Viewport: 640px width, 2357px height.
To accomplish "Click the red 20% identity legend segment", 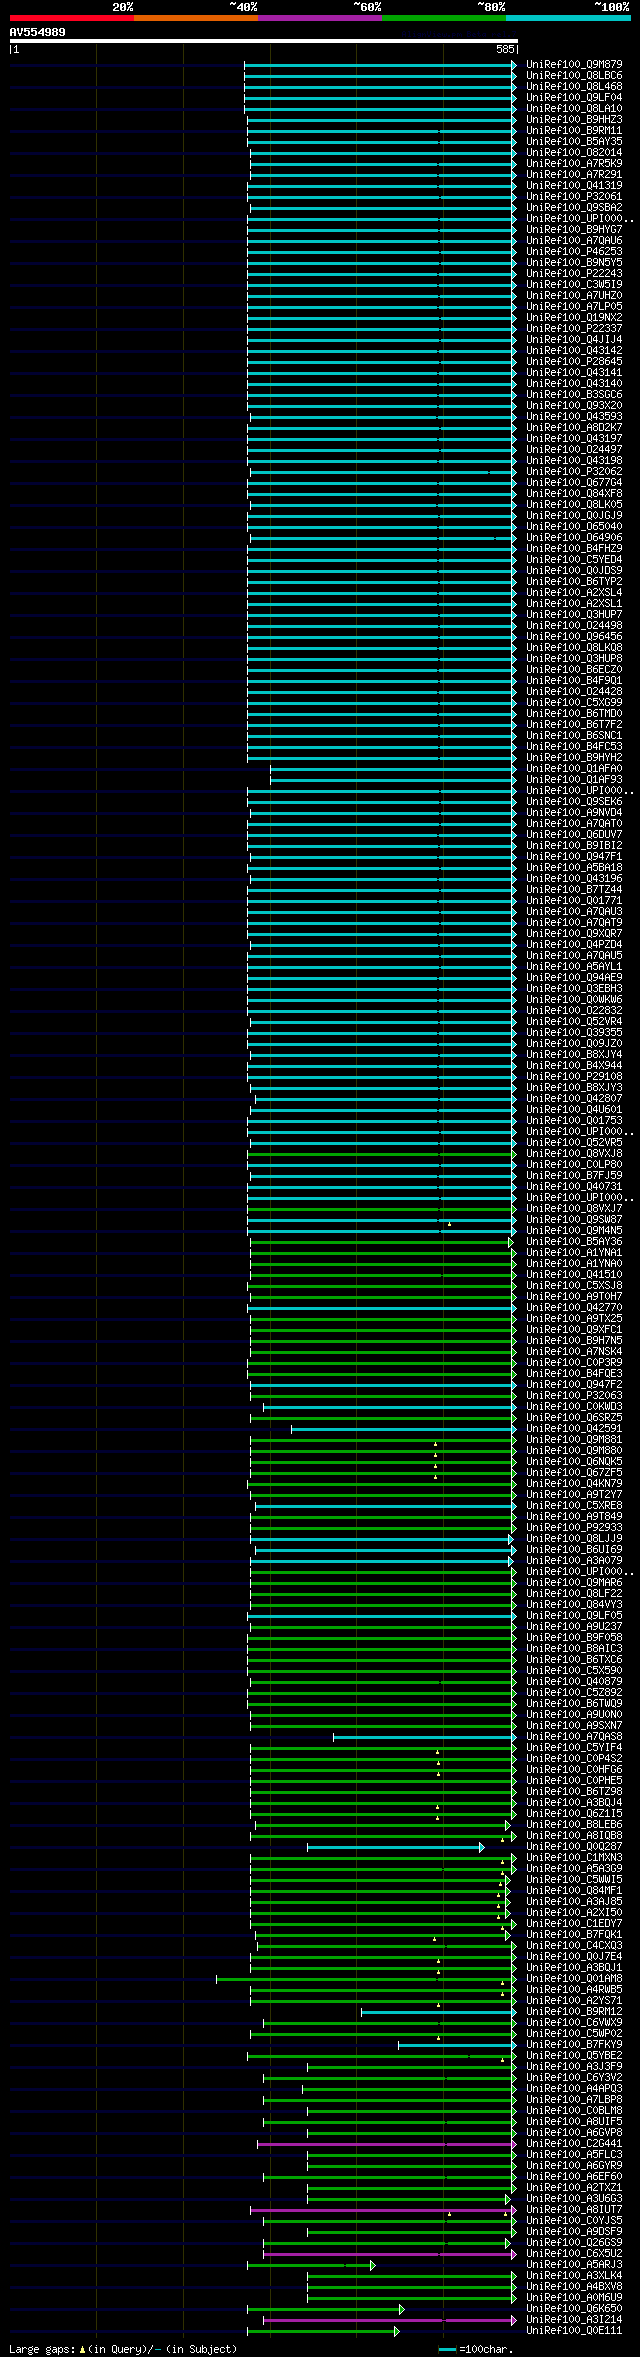I will tap(71, 18).
